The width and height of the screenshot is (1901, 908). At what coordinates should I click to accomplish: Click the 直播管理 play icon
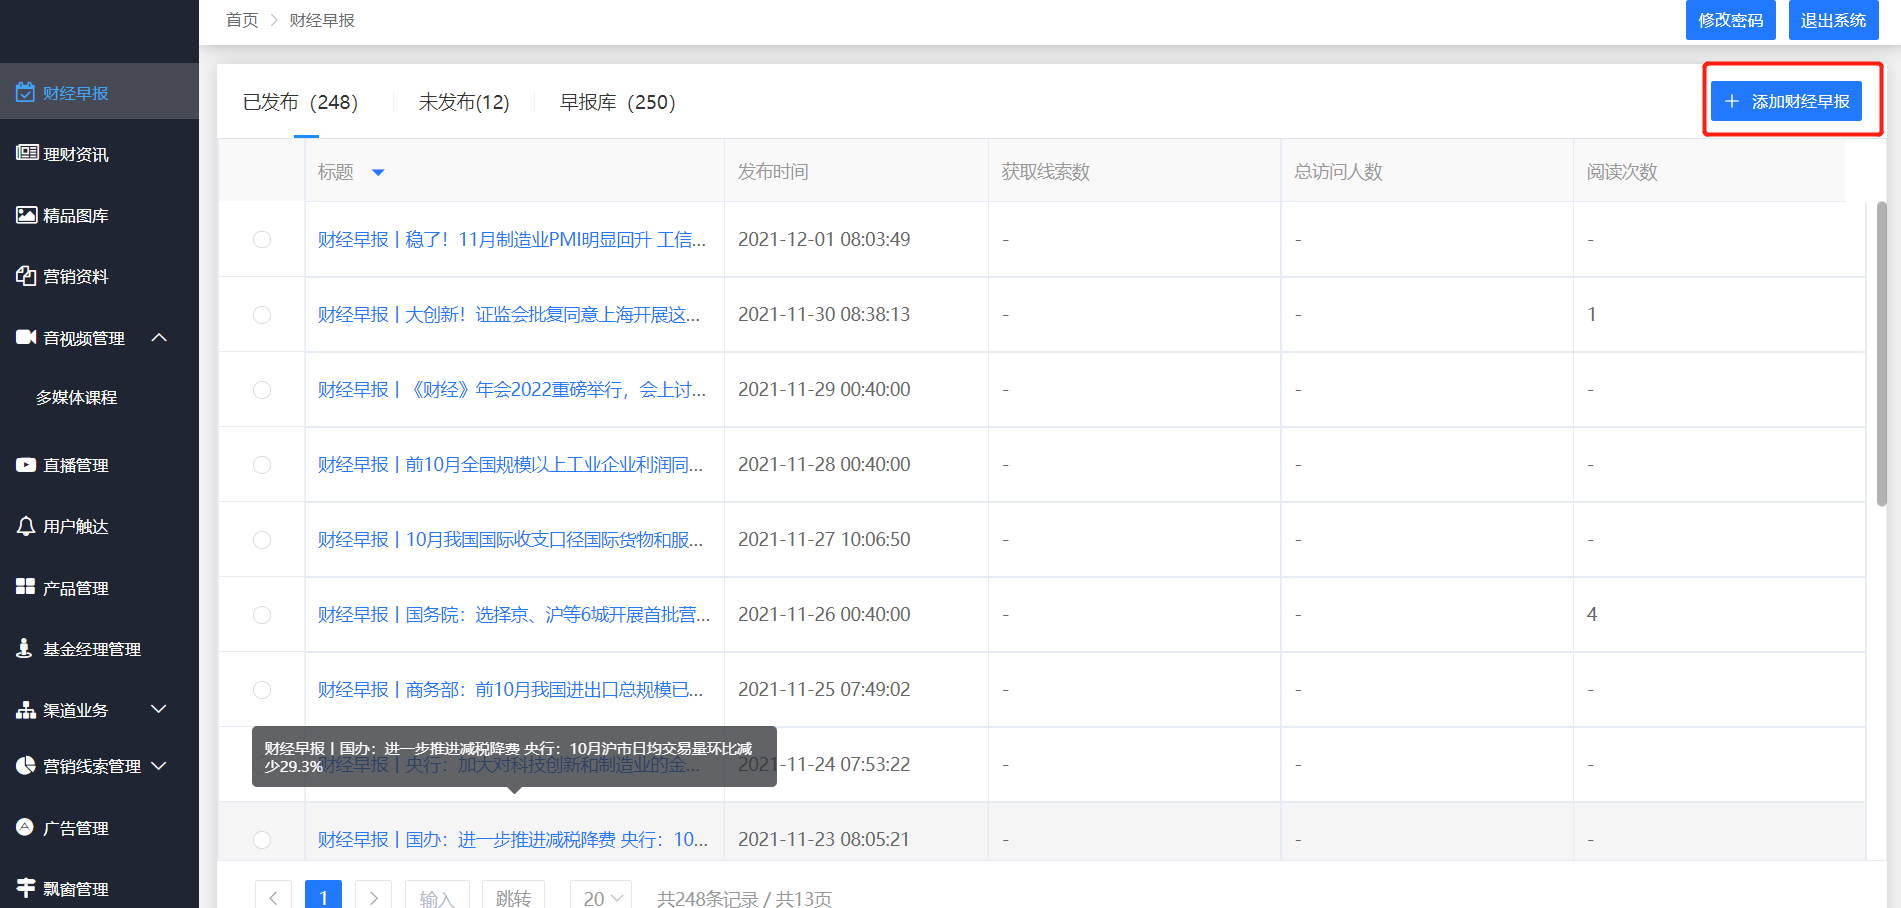(x=26, y=465)
